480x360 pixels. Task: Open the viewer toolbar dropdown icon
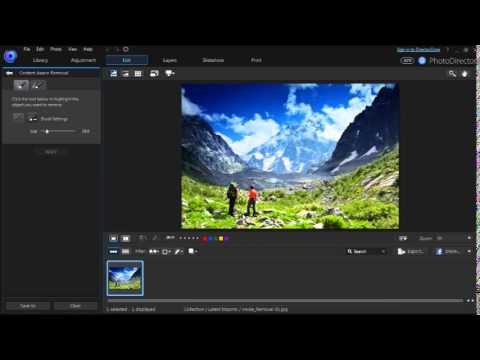(170, 73)
